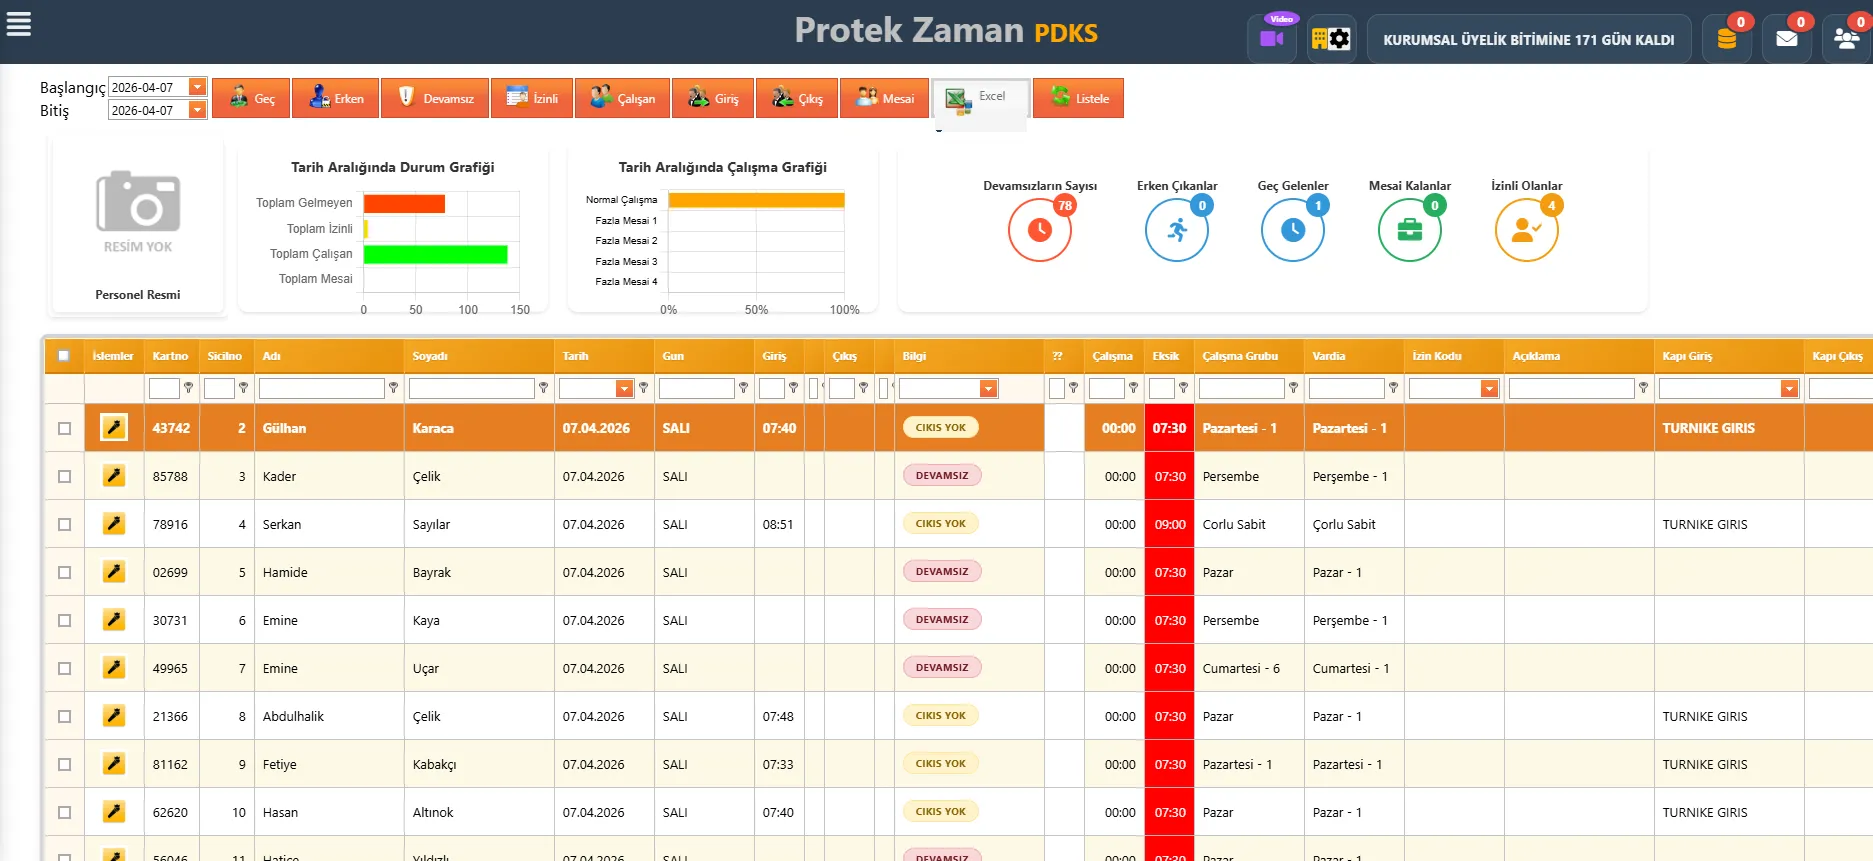Click the coins stack icon

point(1726,39)
